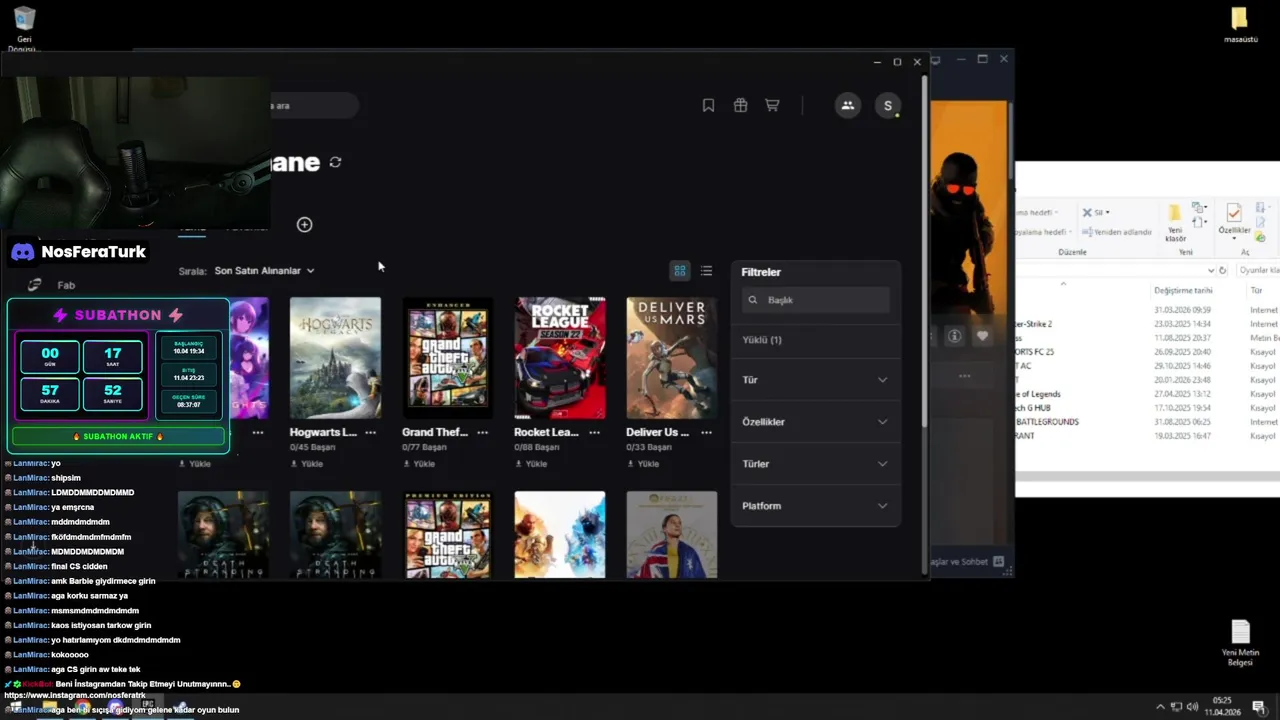Open Arkadaşlar ve Sohbet in Steam window

[x=966, y=562]
